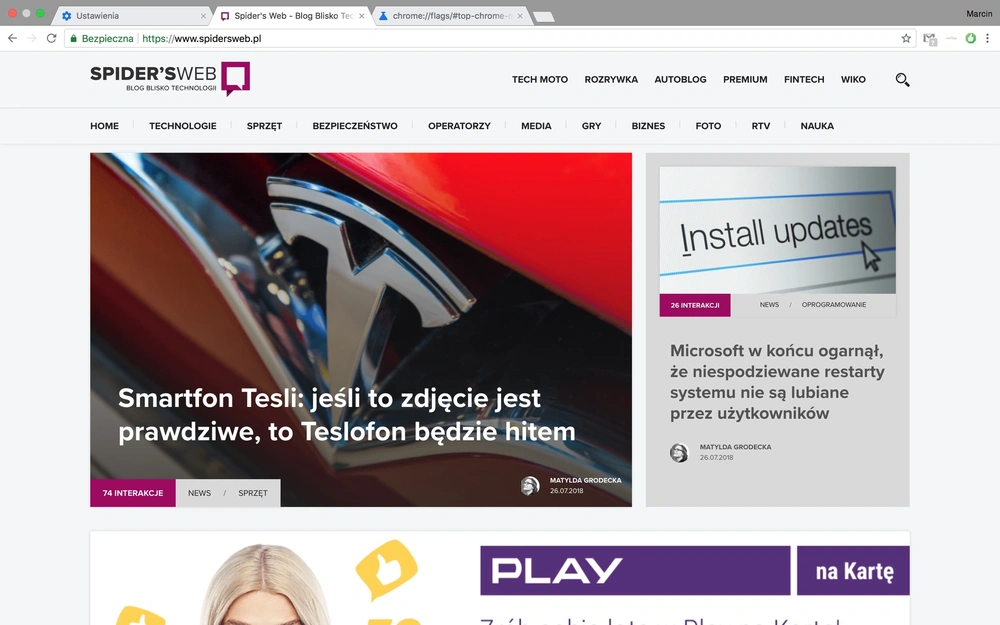
Task: Bookmark this page with the star icon
Action: click(906, 38)
